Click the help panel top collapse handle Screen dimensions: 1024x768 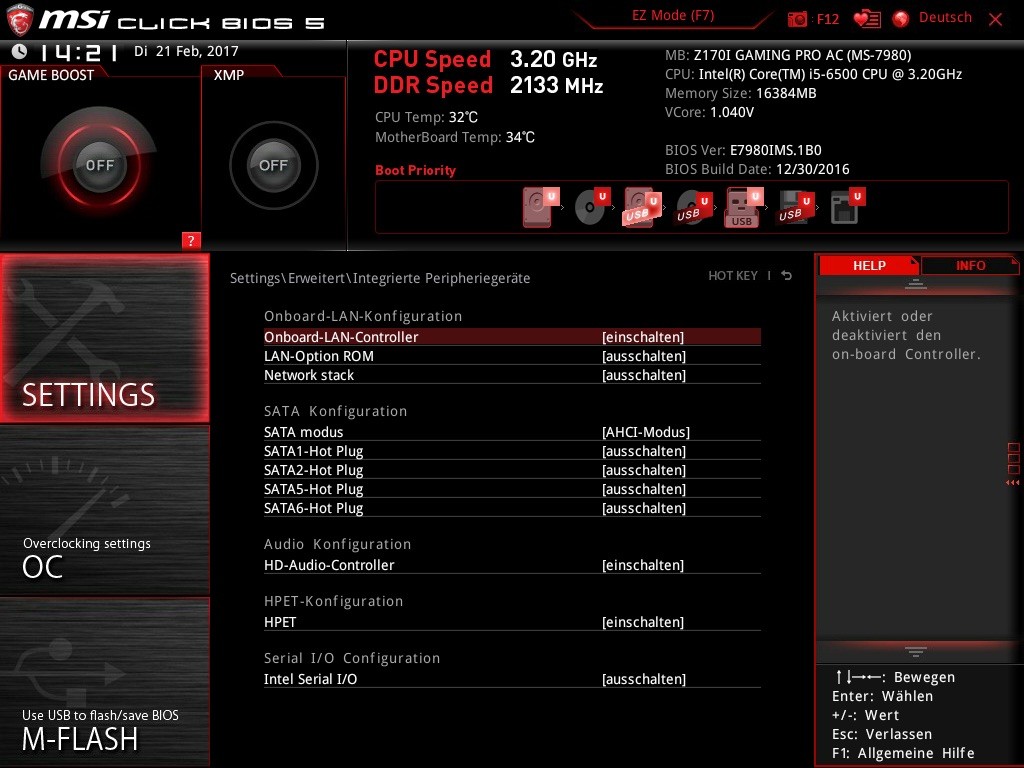[x=916, y=283]
